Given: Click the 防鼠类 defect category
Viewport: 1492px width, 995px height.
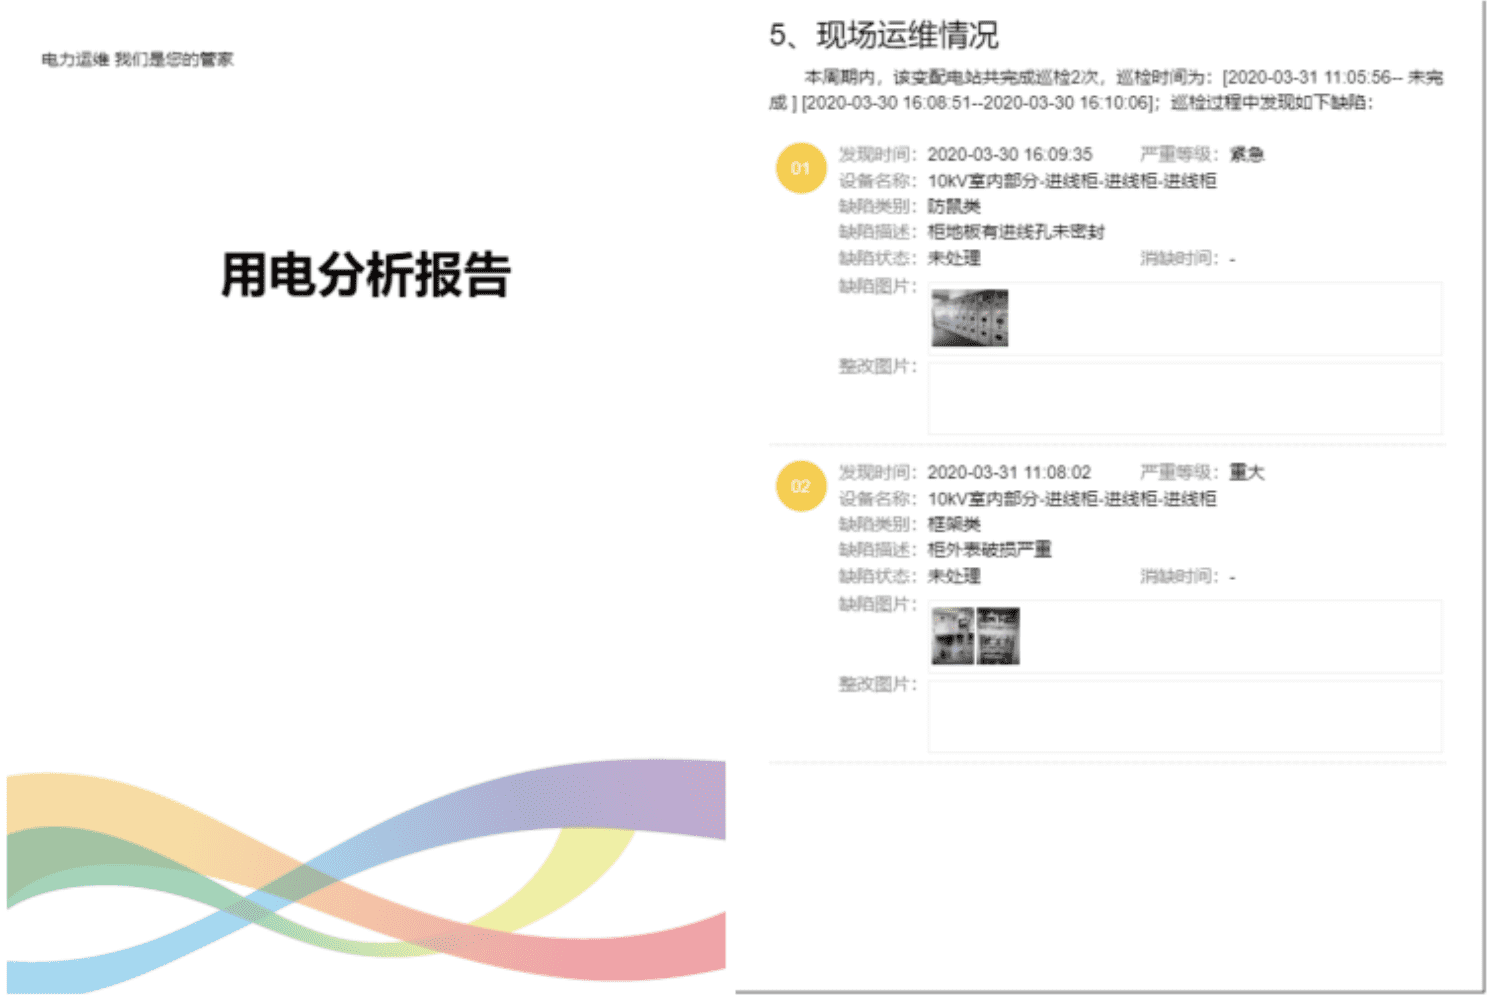Looking at the screenshot, I should point(954,206).
